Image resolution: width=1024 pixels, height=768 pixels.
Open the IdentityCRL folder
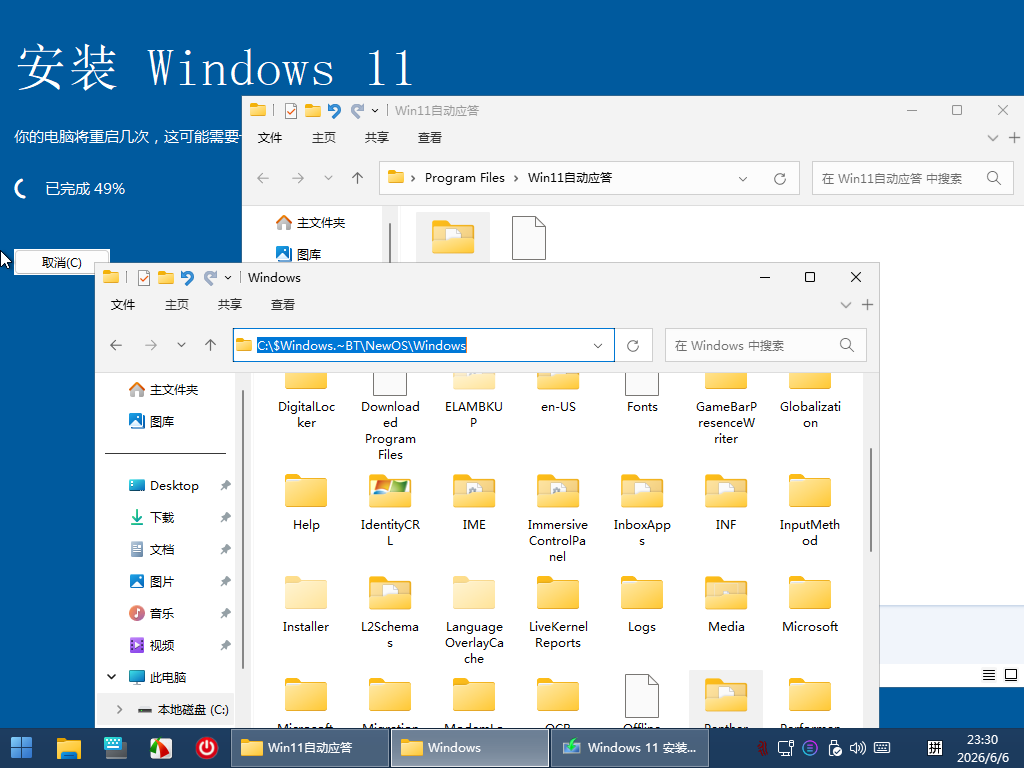point(390,510)
